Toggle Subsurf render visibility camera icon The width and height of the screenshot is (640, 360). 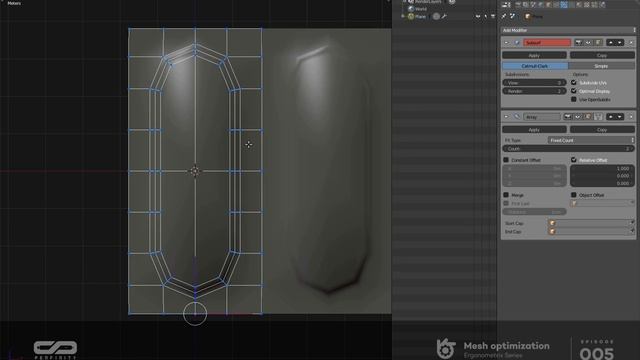pyautogui.click(x=578, y=42)
